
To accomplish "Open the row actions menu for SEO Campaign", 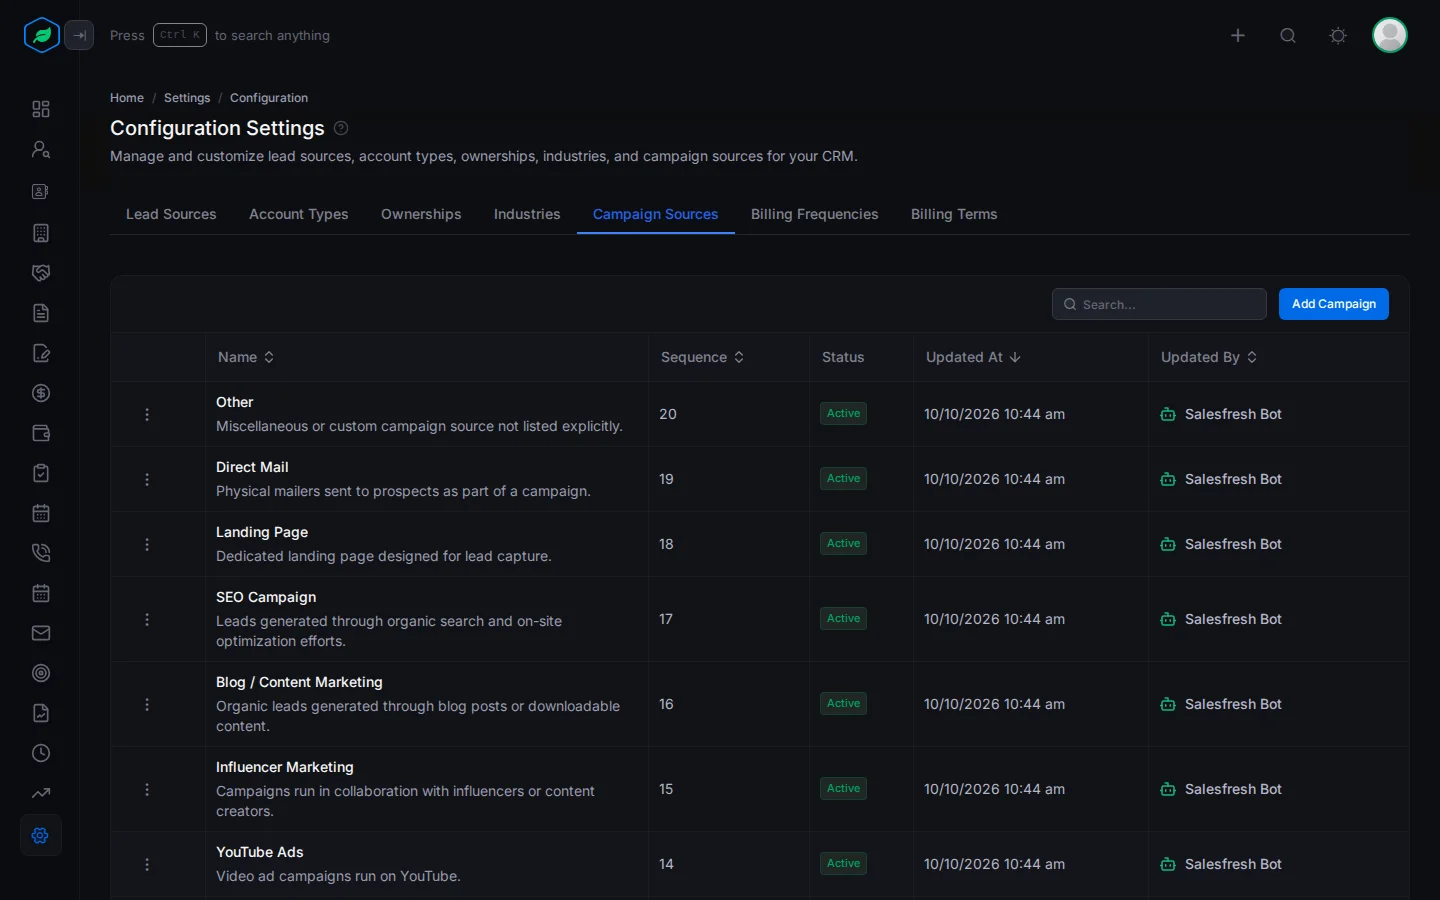I will tap(147, 619).
